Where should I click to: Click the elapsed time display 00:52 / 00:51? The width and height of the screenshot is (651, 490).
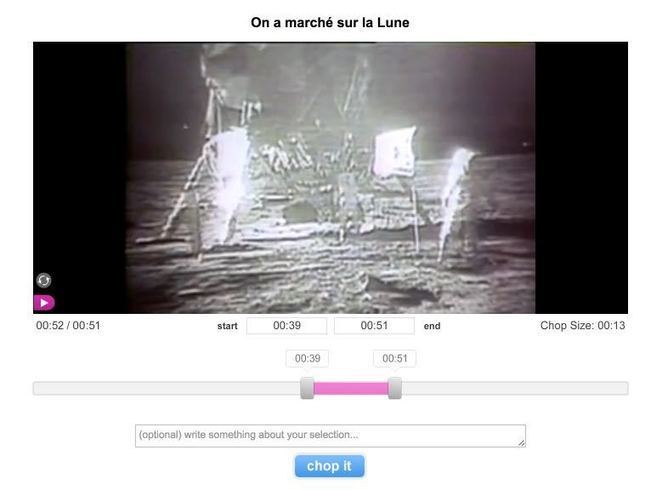click(x=68, y=326)
